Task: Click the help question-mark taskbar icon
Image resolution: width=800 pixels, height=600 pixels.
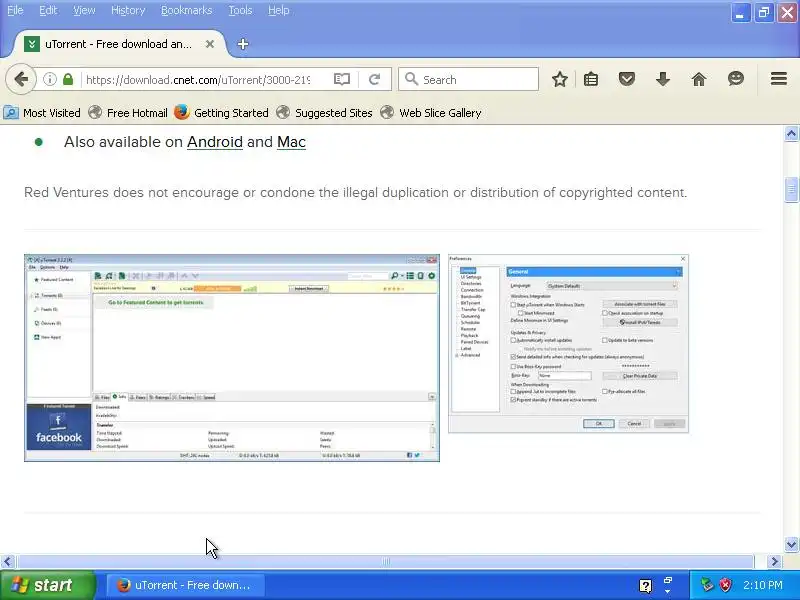Action: click(x=645, y=586)
